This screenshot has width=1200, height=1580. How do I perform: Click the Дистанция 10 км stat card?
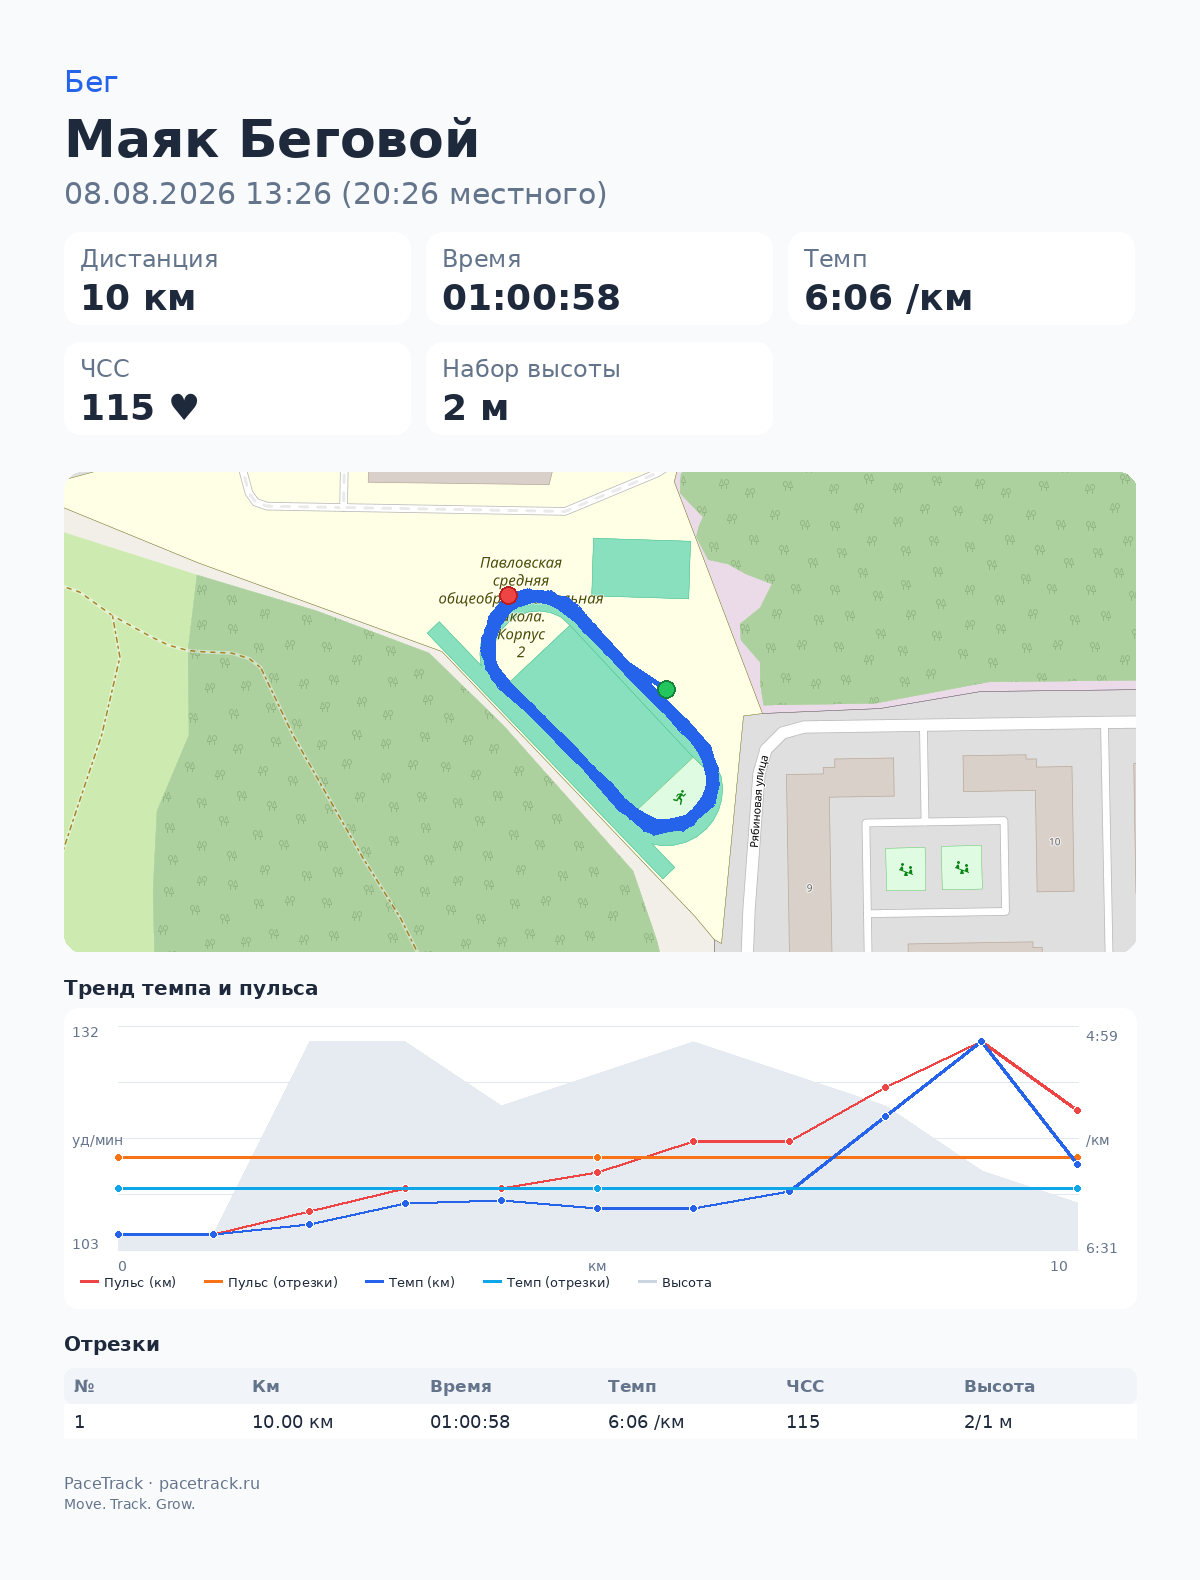click(238, 279)
